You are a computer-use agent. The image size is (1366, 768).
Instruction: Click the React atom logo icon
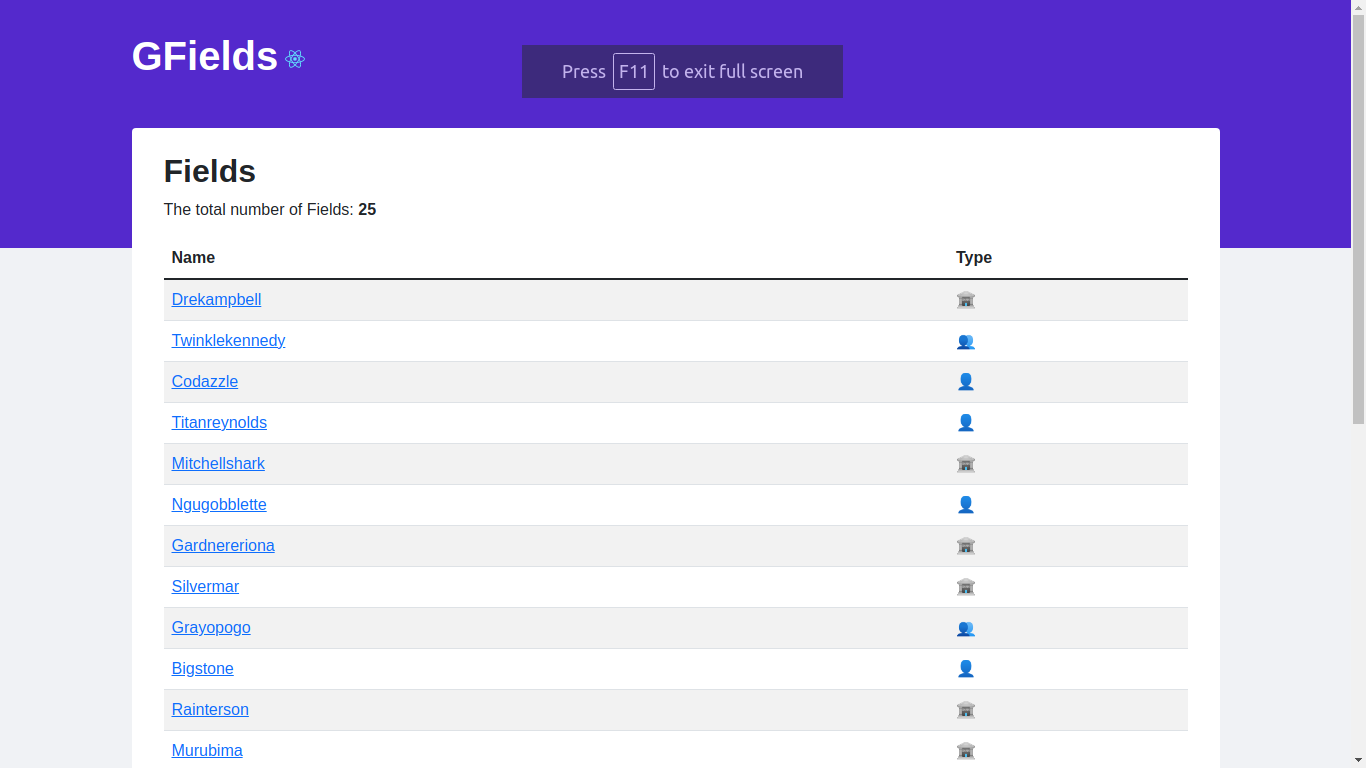click(294, 59)
